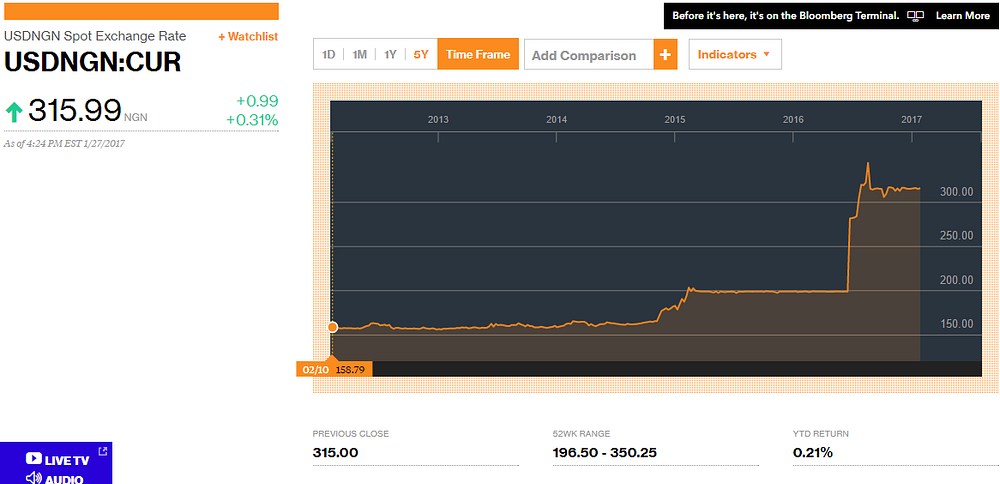Image resolution: width=1000 pixels, height=484 pixels.
Task: Click the Audio speaker icon
Action: [x=33, y=478]
